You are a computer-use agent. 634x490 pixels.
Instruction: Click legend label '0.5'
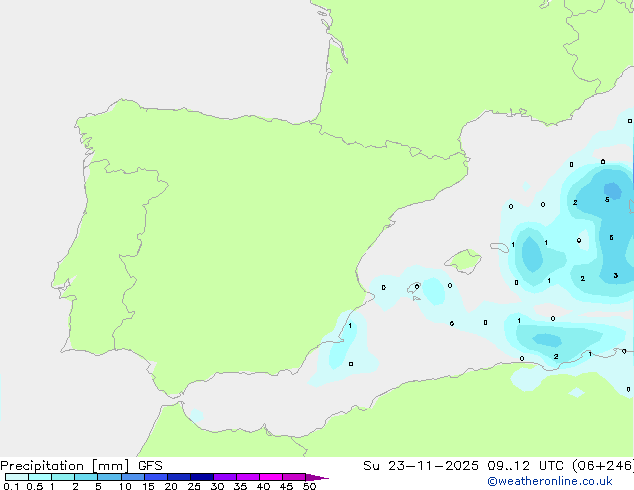point(35,486)
